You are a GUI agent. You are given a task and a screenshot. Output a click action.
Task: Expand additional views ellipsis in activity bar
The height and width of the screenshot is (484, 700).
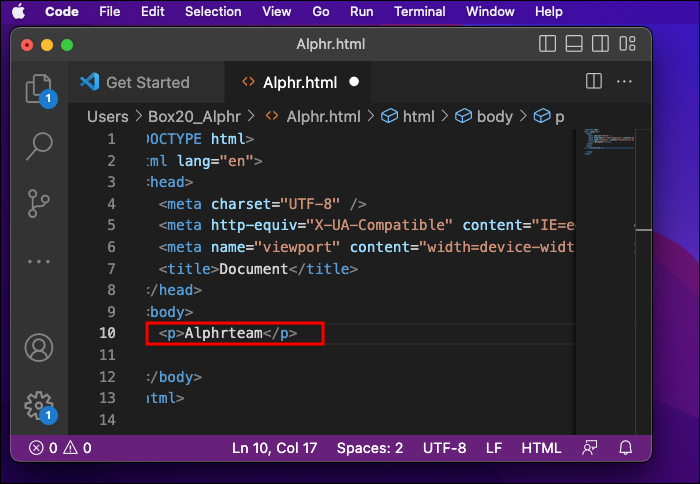[39, 261]
